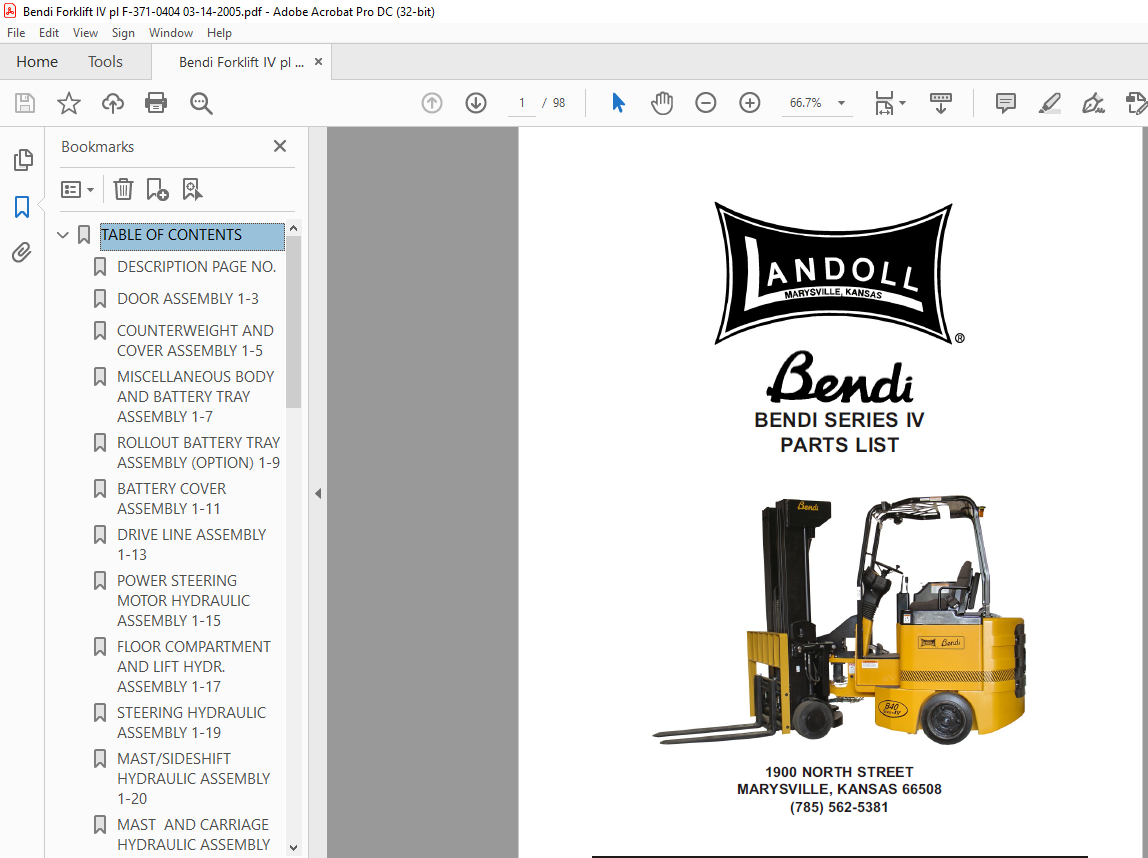Delete the selected bookmark with trash icon
This screenshot has width=1148, height=858.
pyautogui.click(x=123, y=190)
